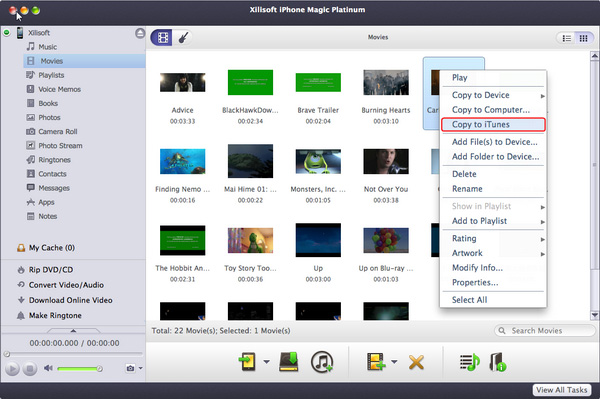Mute the player volume speaker icon
Screen dimensions: 600x399
(x=48, y=368)
